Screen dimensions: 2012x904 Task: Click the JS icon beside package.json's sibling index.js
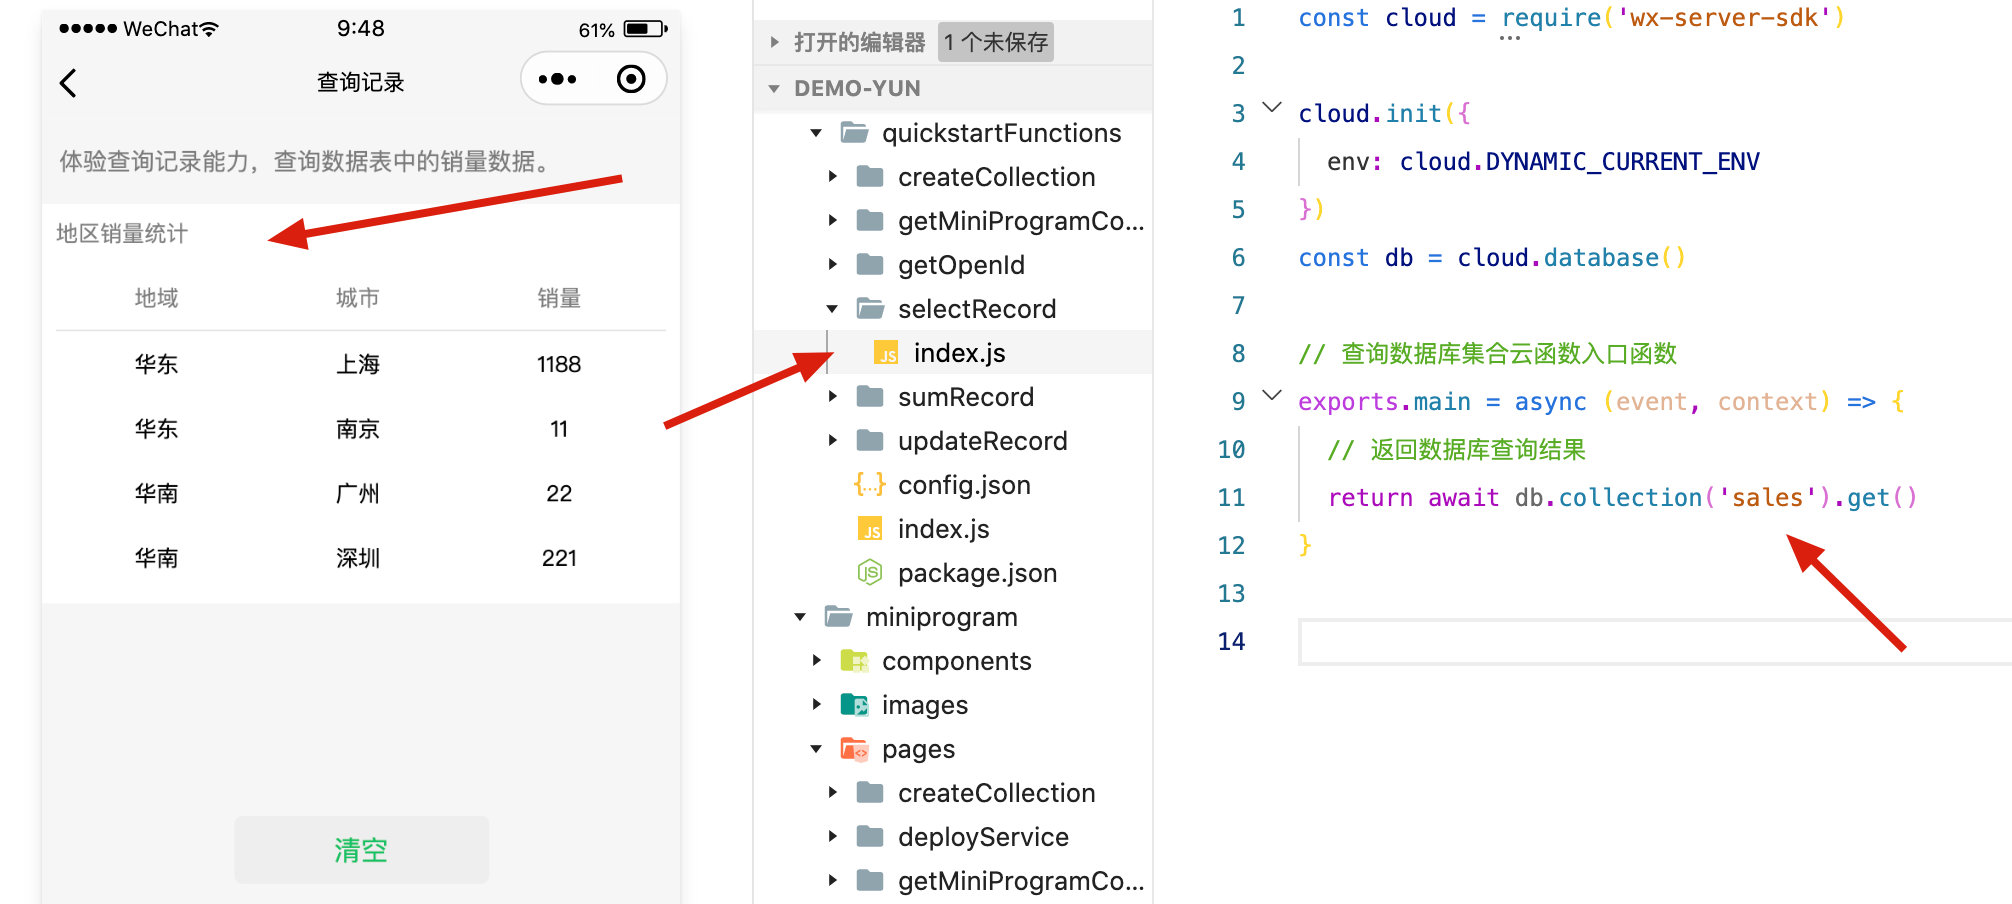pyautogui.click(x=870, y=529)
